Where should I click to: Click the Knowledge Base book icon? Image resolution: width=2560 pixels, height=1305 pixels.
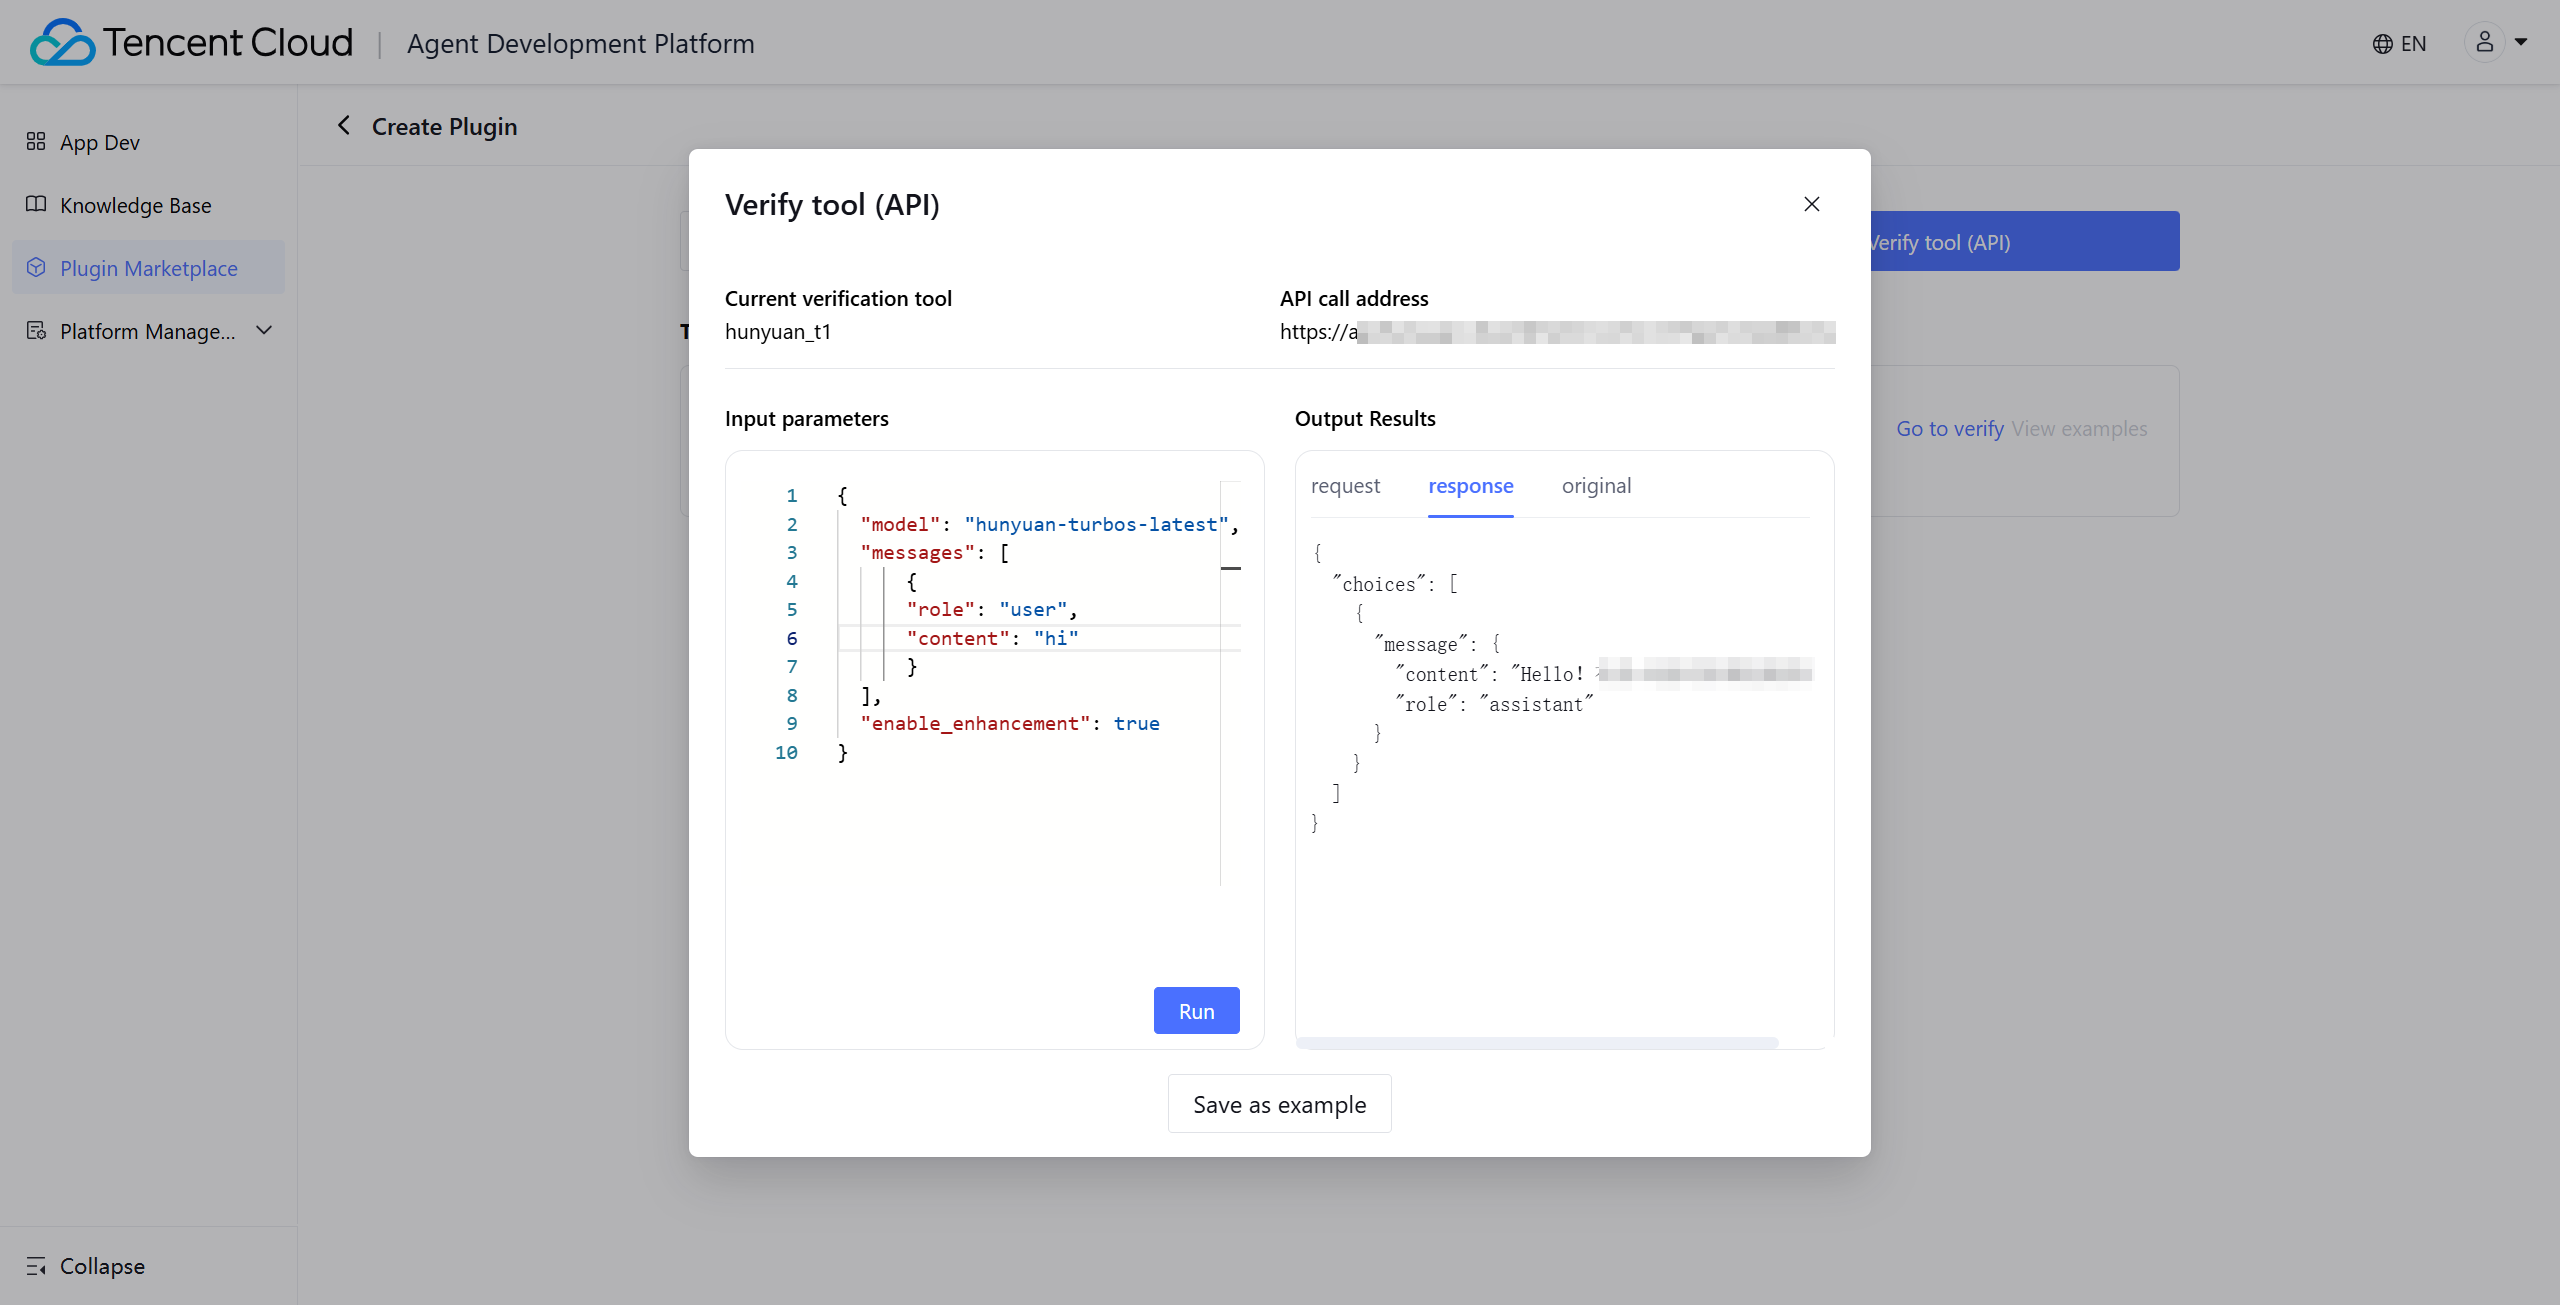coord(36,205)
